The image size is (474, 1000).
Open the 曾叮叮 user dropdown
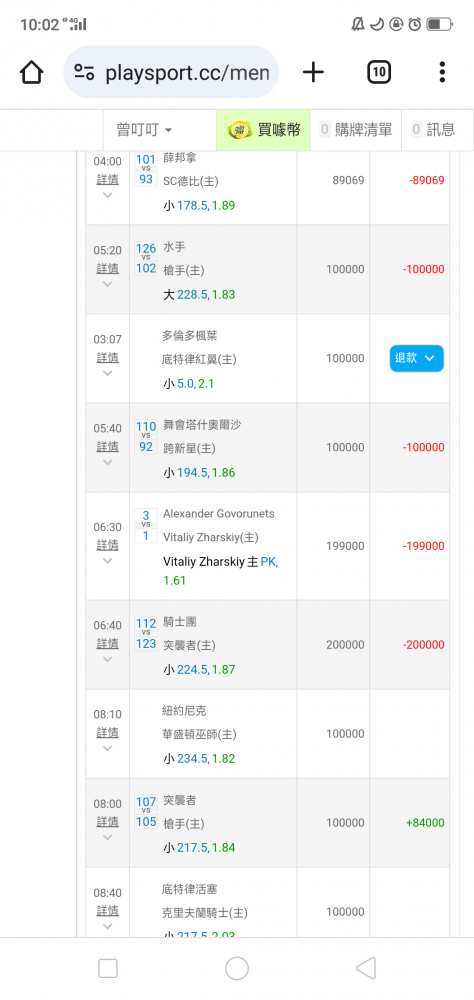pyautogui.click(x=144, y=130)
